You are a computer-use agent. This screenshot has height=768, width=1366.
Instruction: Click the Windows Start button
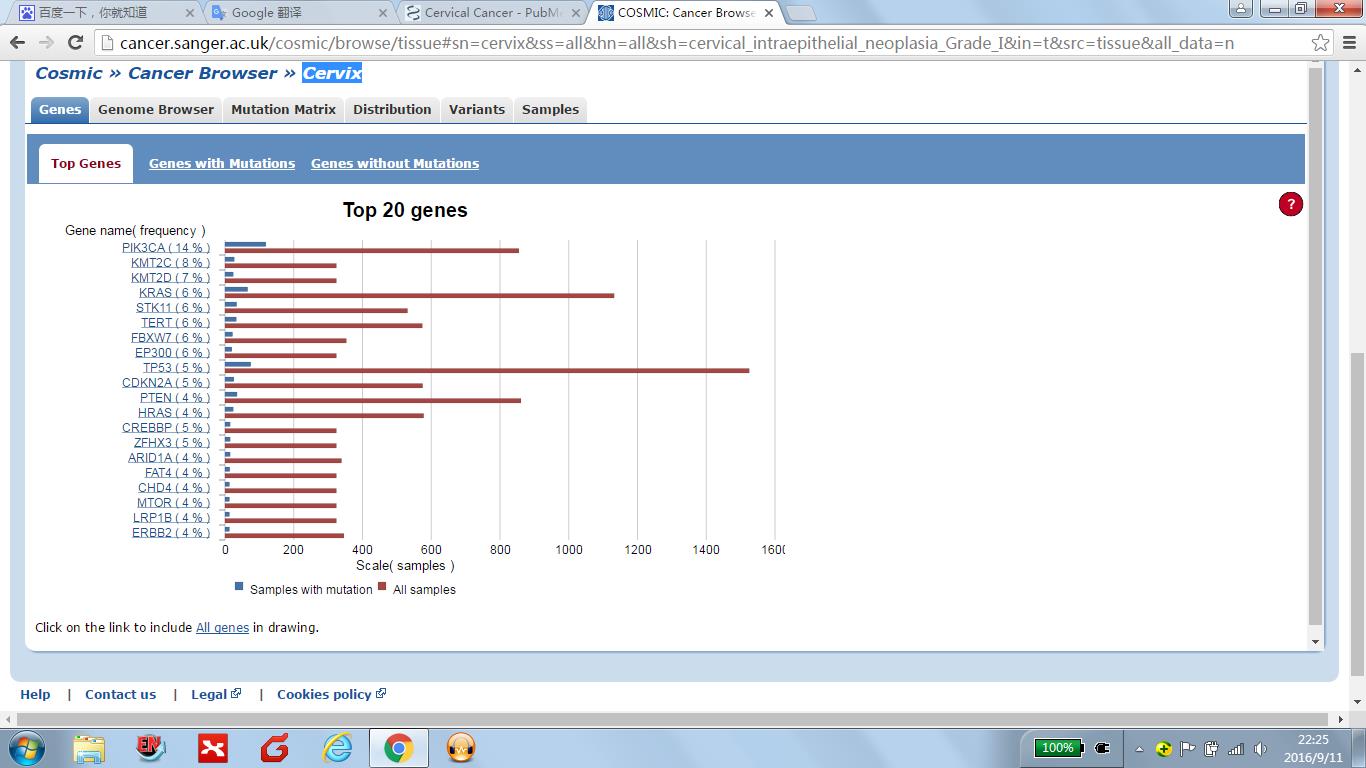[25, 748]
